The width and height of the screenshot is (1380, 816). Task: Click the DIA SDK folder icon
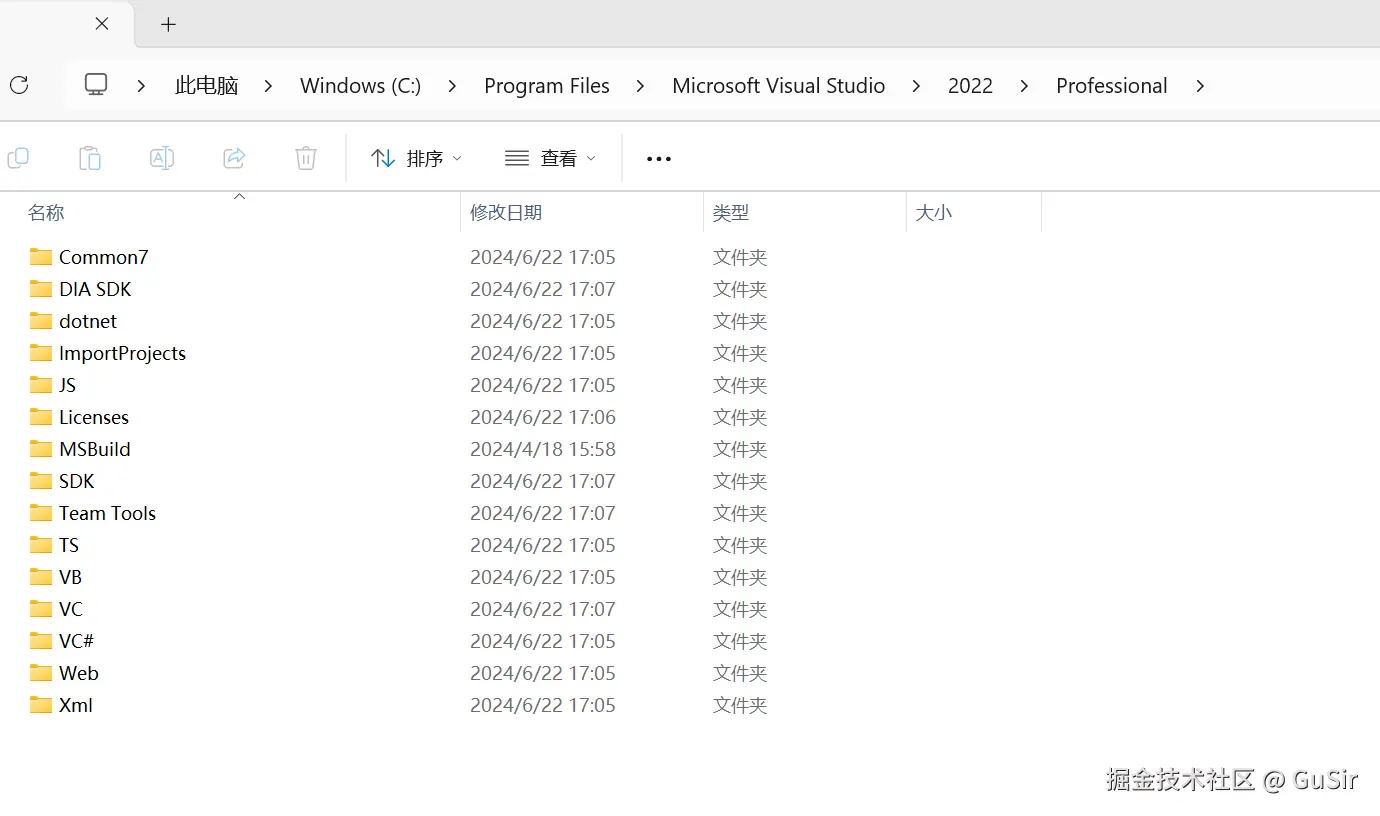(x=41, y=289)
